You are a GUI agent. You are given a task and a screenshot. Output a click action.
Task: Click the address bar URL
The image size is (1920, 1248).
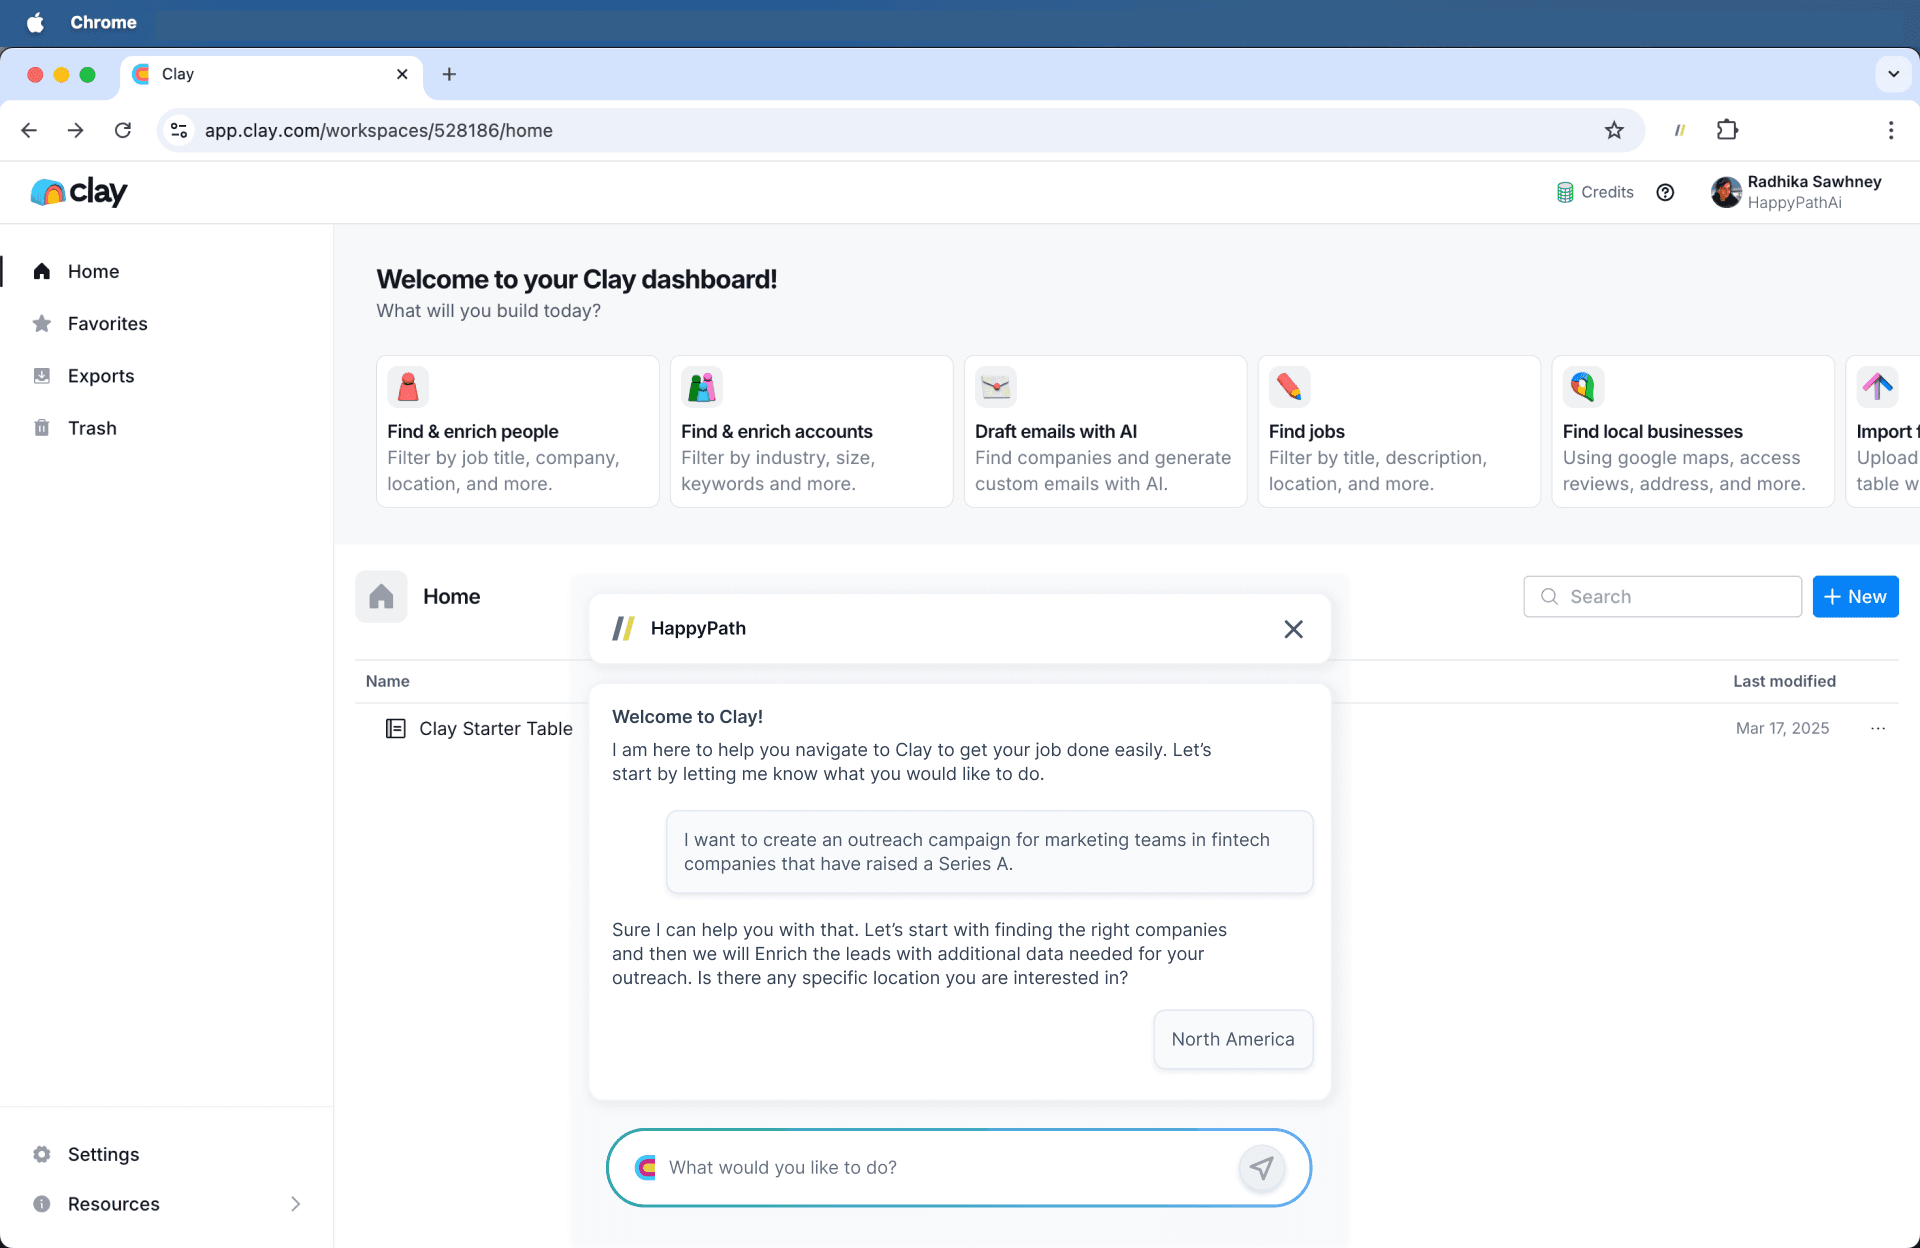379,130
